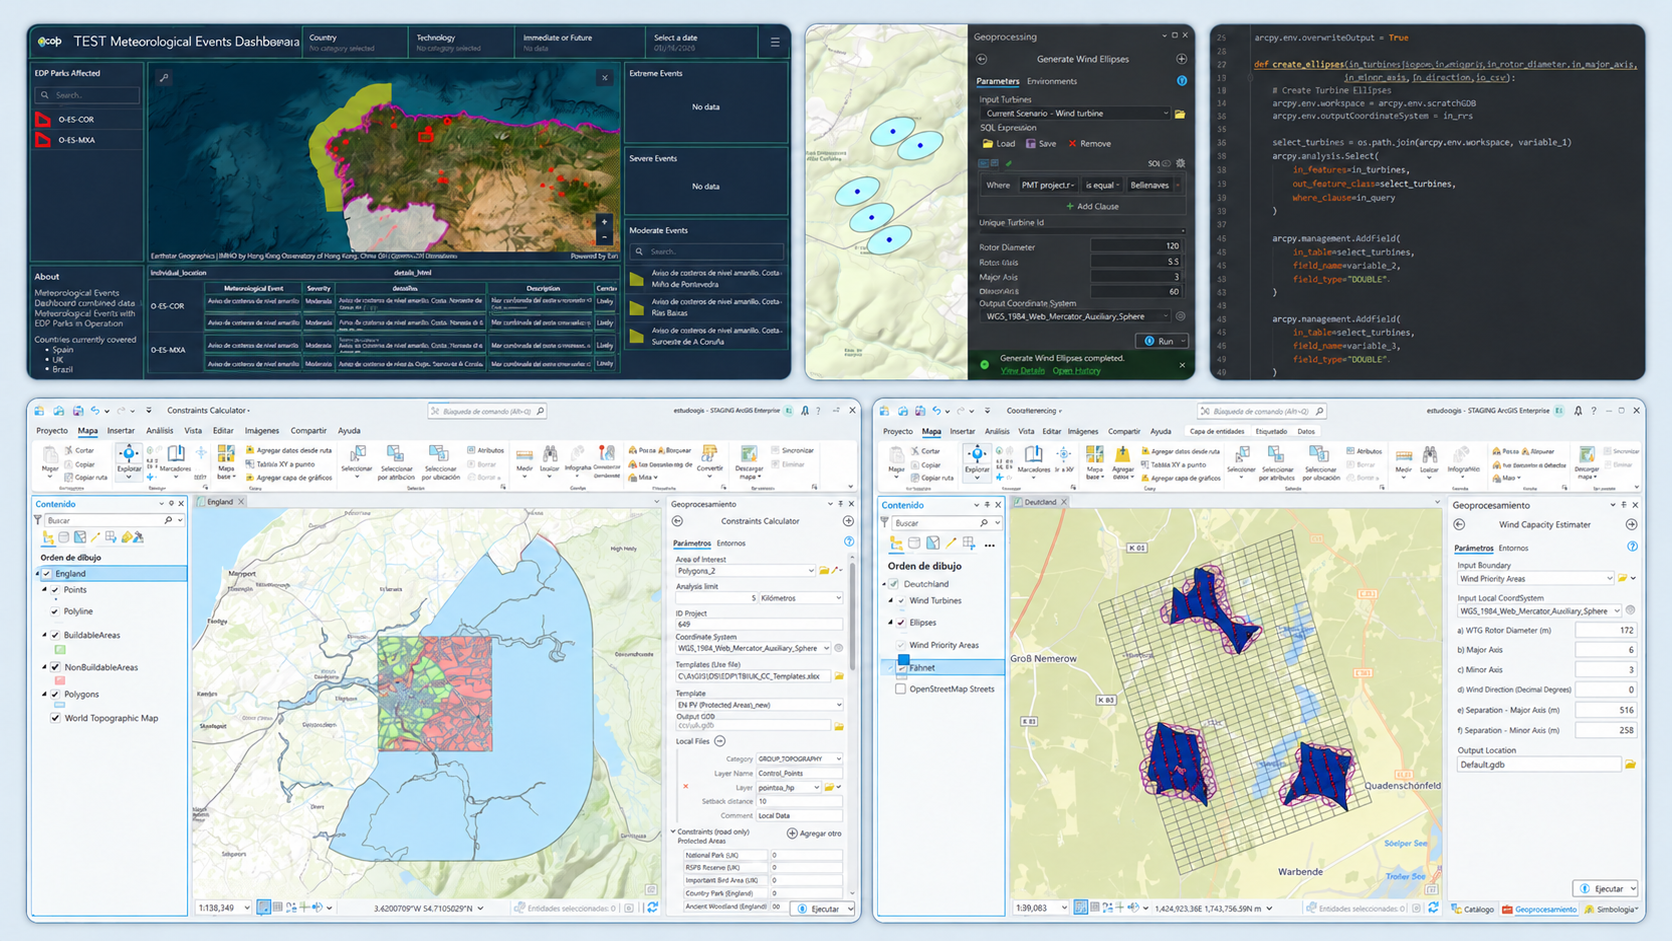
Task: Zoom in on the dashboard map
Action: pyautogui.click(x=604, y=222)
